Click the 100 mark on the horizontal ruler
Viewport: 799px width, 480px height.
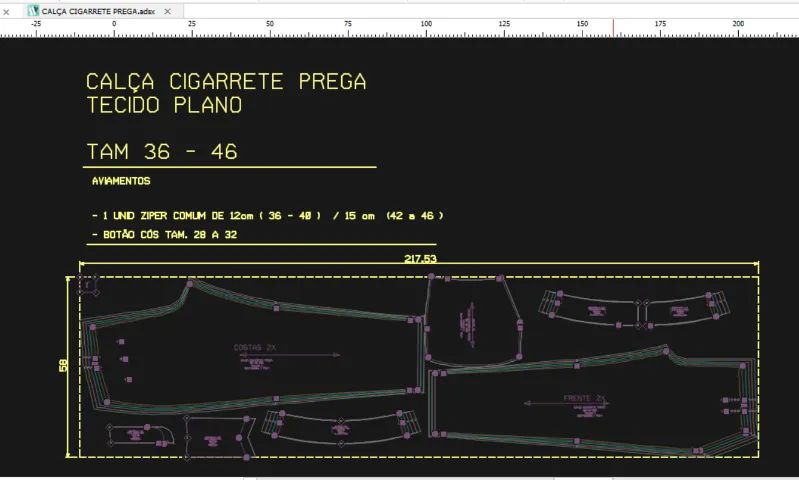[426, 24]
